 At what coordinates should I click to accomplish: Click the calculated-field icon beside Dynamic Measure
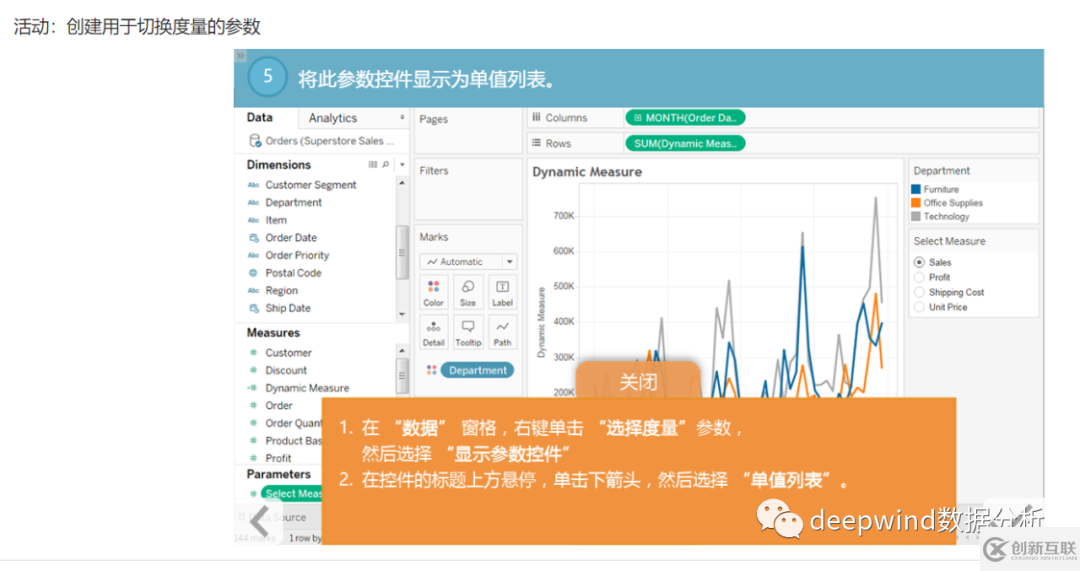pos(253,388)
